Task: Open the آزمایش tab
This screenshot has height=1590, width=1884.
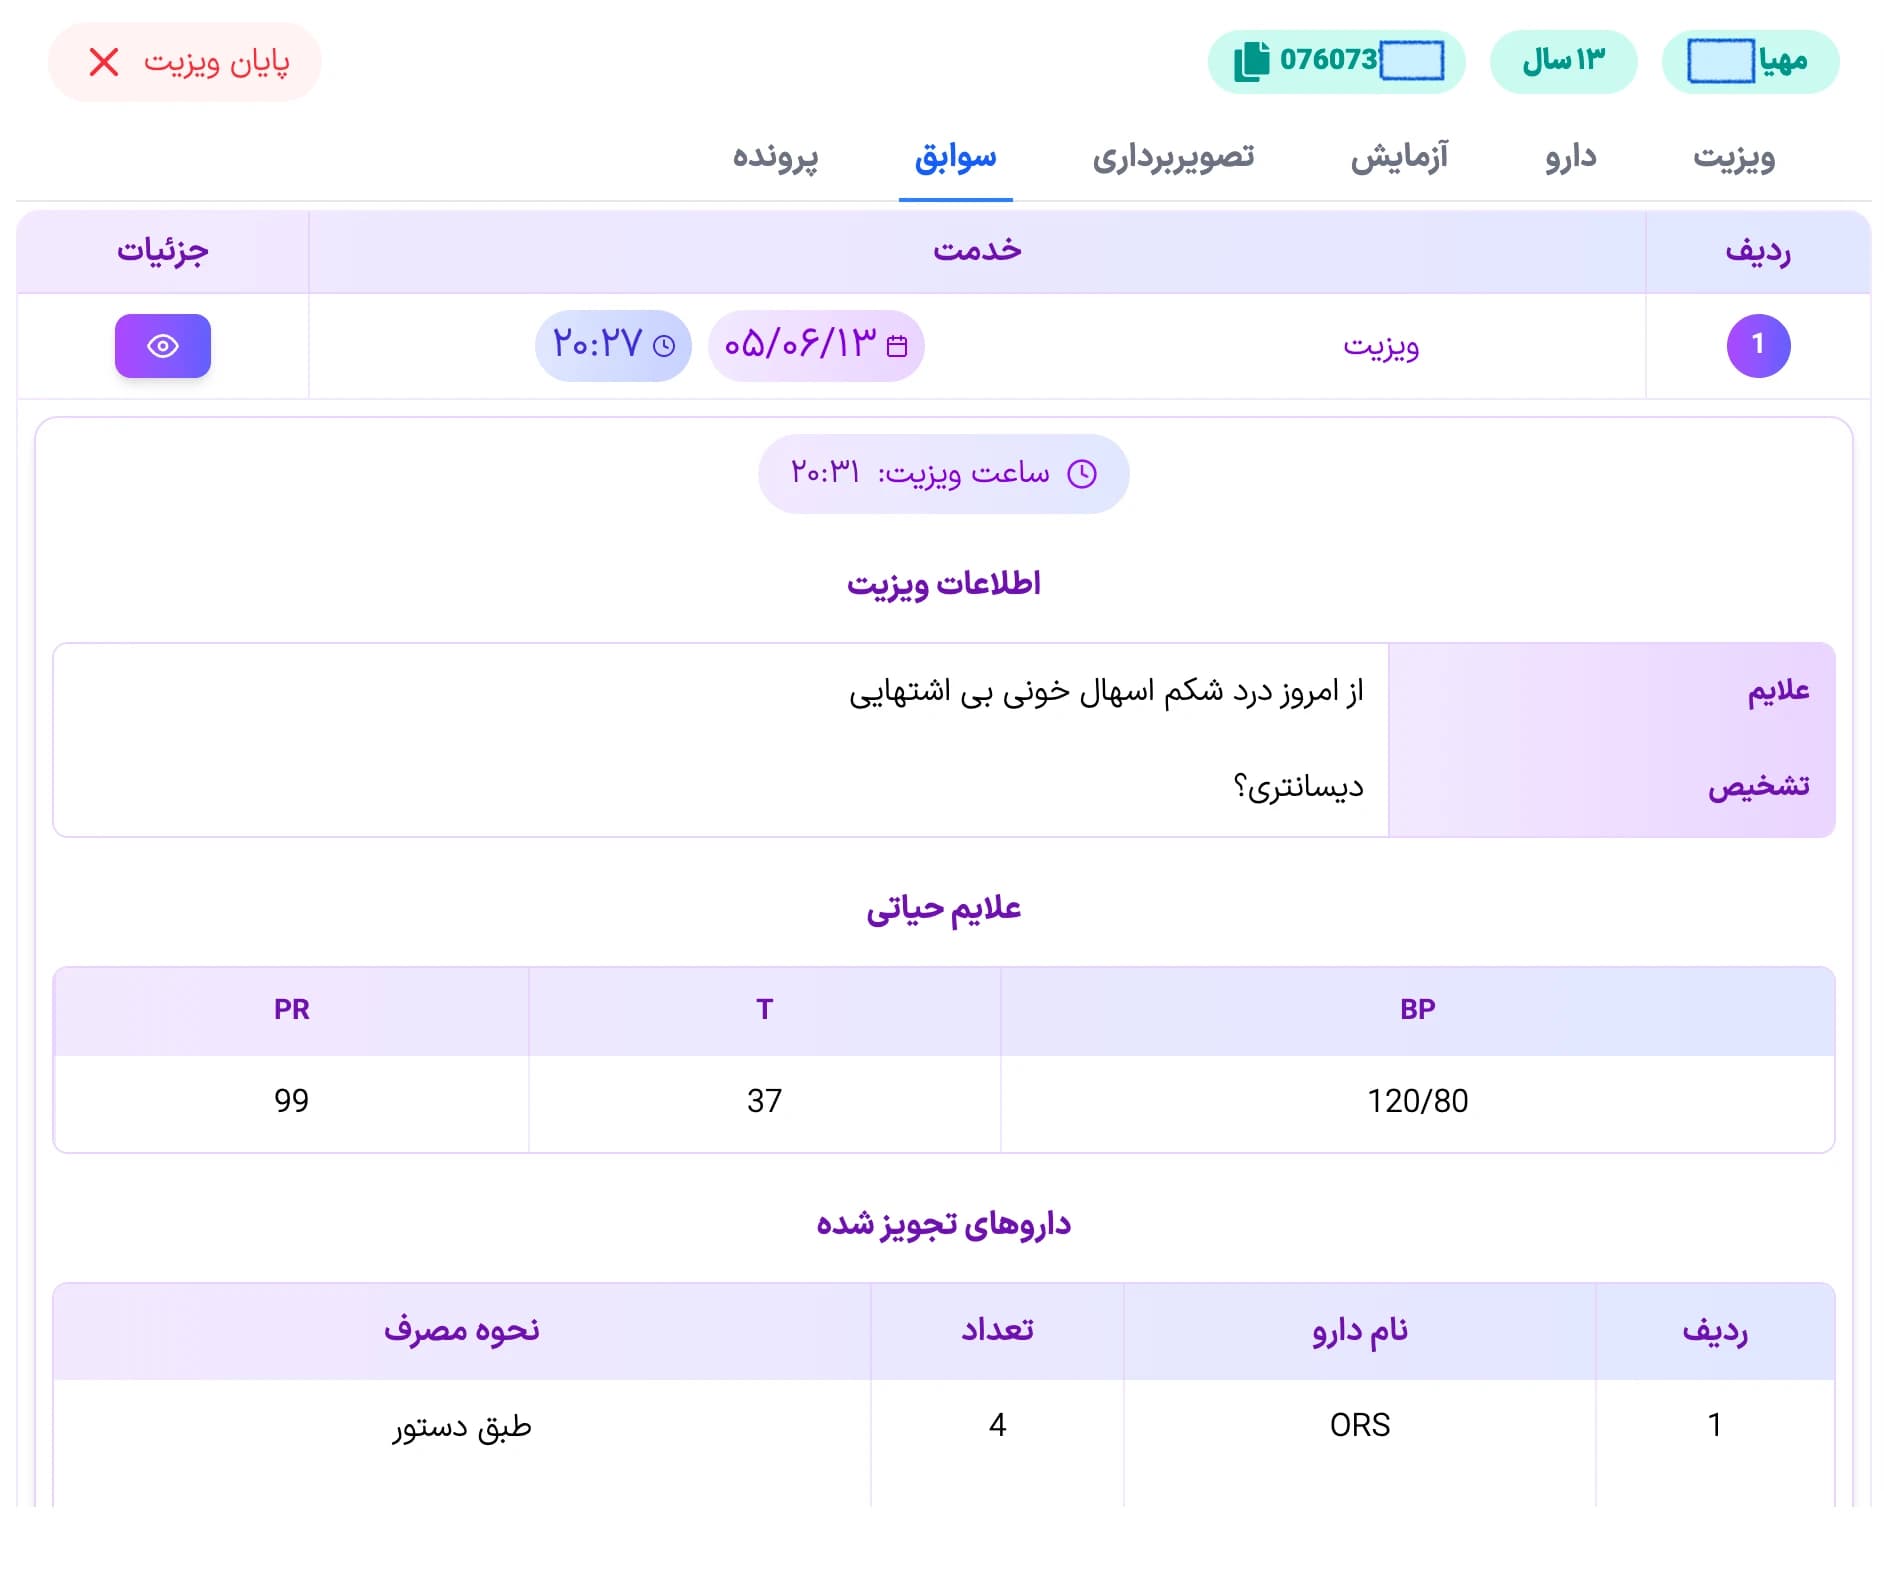Action: click(x=1399, y=157)
